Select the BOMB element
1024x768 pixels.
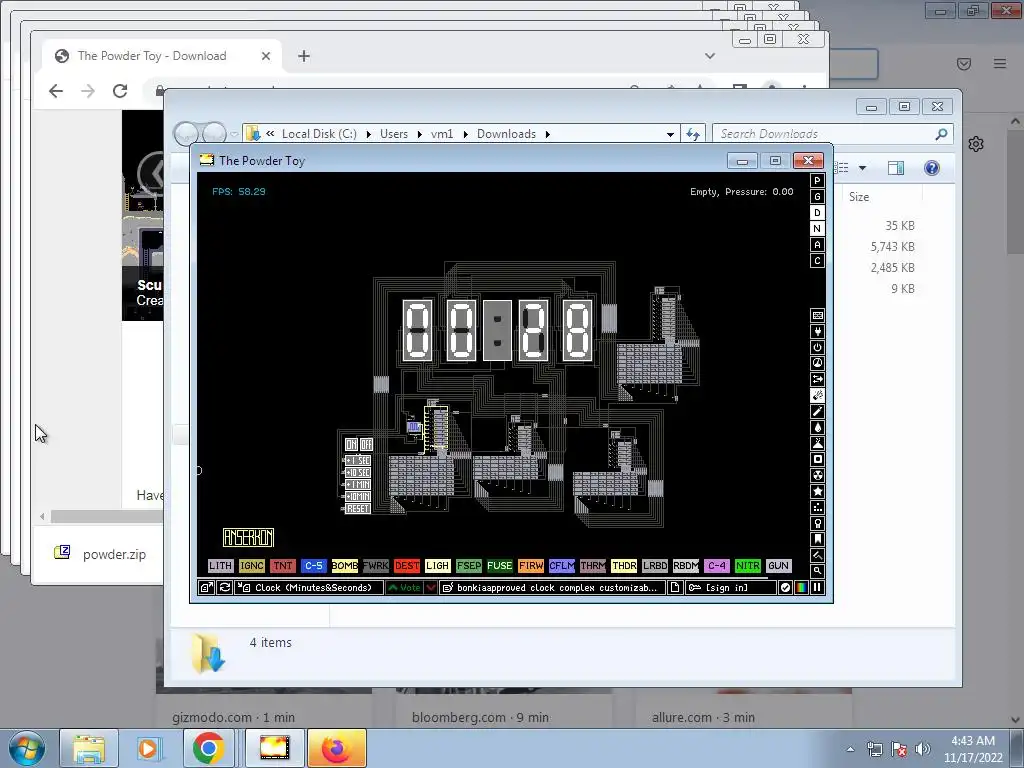(345, 566)
